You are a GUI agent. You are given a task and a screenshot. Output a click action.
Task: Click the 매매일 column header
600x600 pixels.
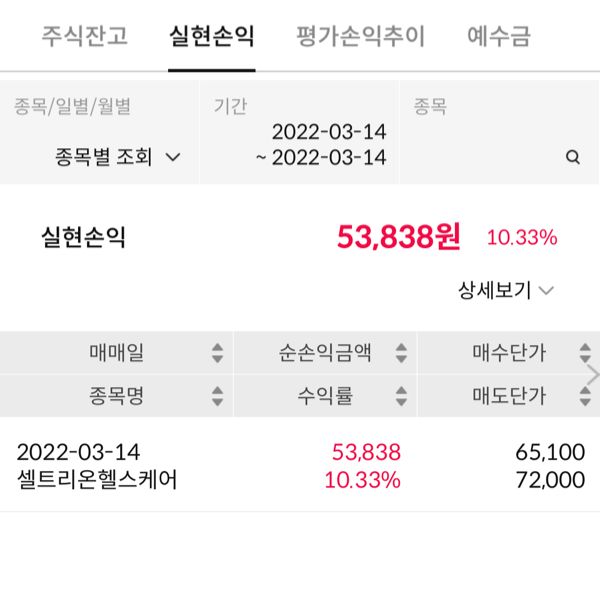116,353
